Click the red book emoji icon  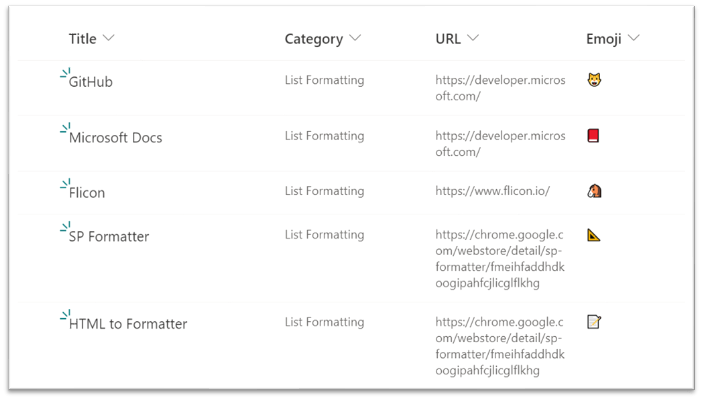pyautogui.click(x=593, y=135)
